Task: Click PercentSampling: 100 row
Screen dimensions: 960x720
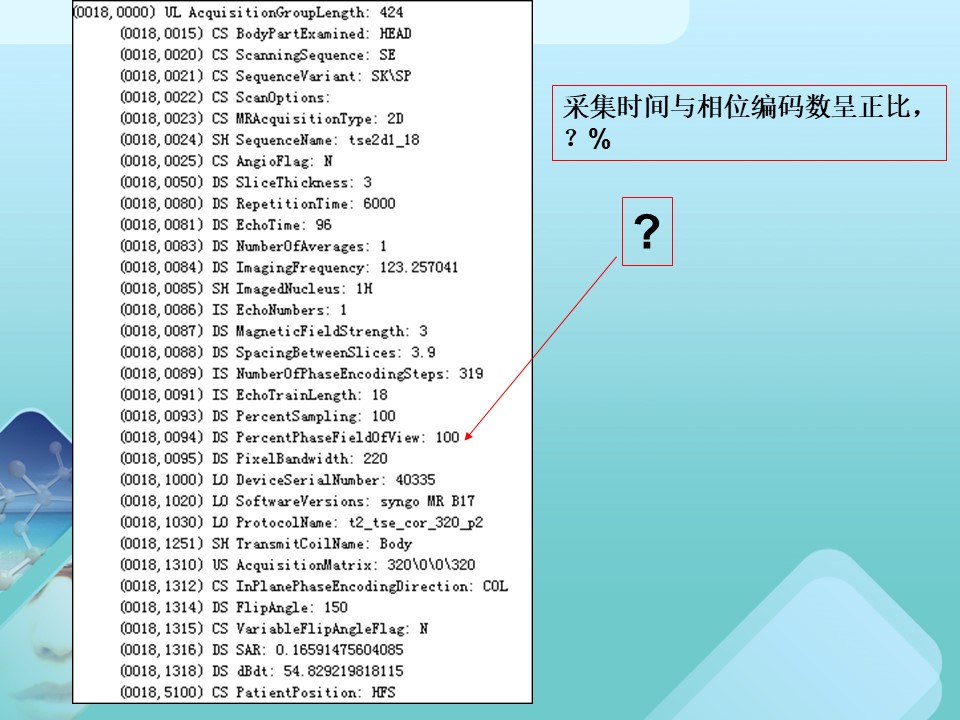Action: click(x=258, y=416)
